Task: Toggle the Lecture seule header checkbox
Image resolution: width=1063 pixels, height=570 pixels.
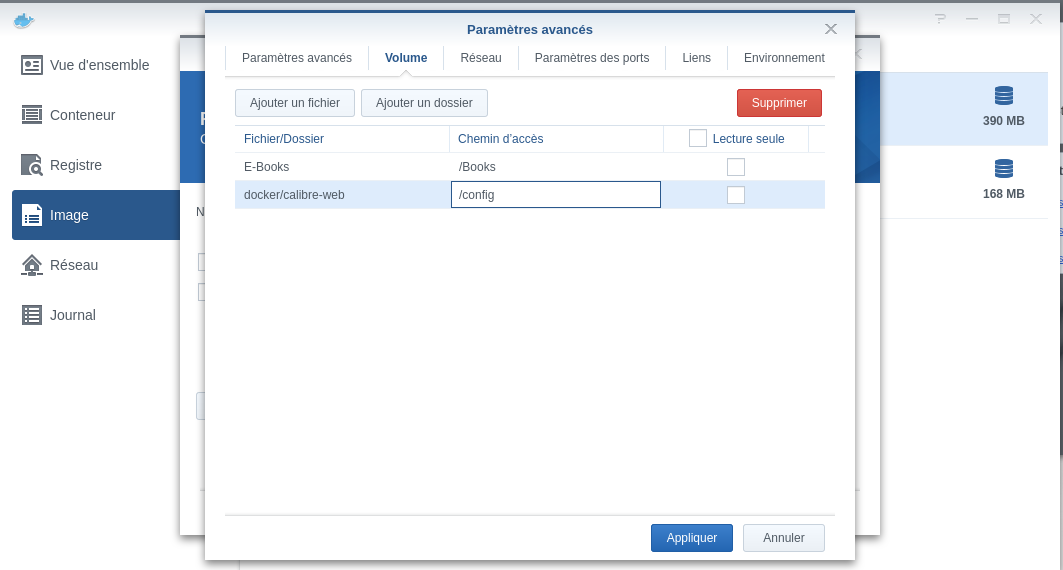Action: 698,139
